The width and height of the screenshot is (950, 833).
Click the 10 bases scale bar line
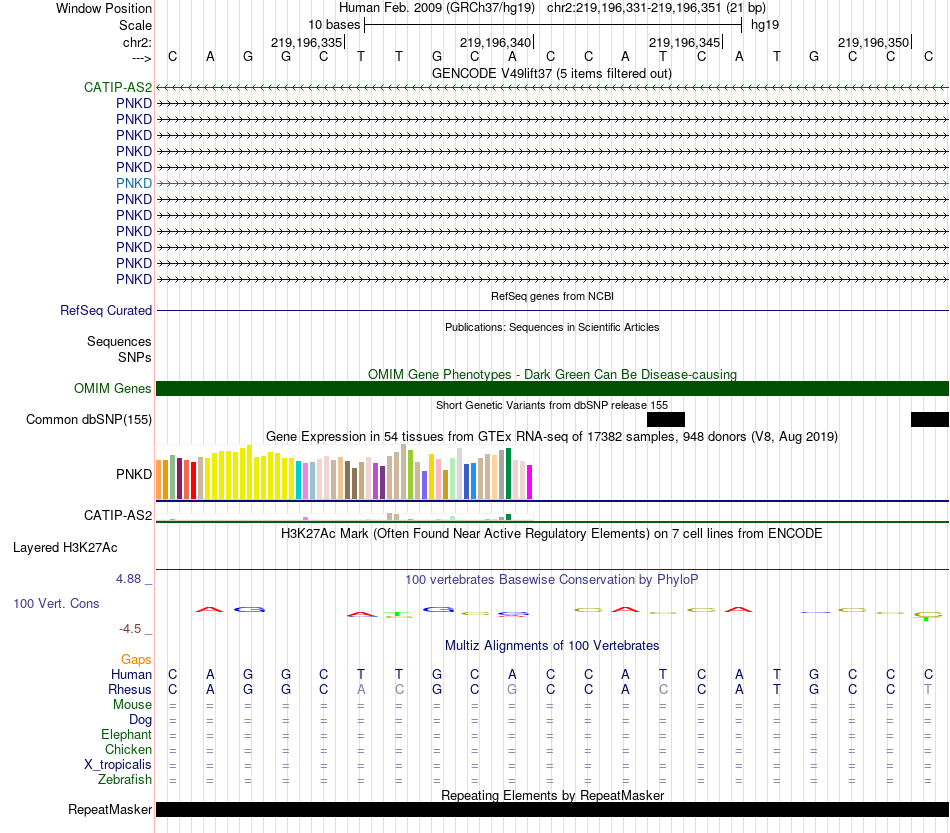[x=553, y=25]
